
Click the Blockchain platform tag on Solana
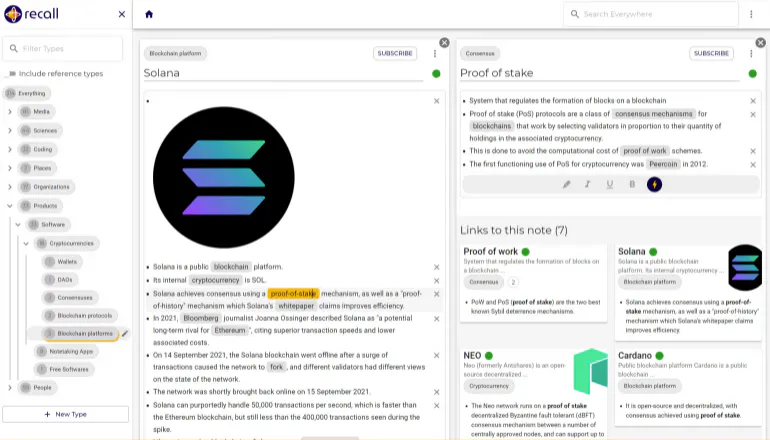[175, 54]
